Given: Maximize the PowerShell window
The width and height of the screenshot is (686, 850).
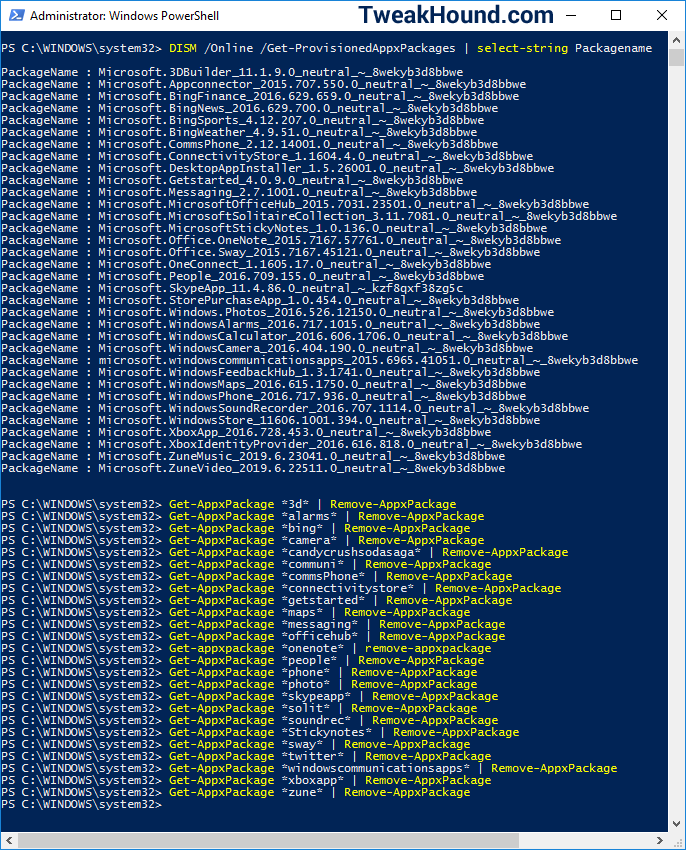Looking at the screenshot, I should (616, 15).
